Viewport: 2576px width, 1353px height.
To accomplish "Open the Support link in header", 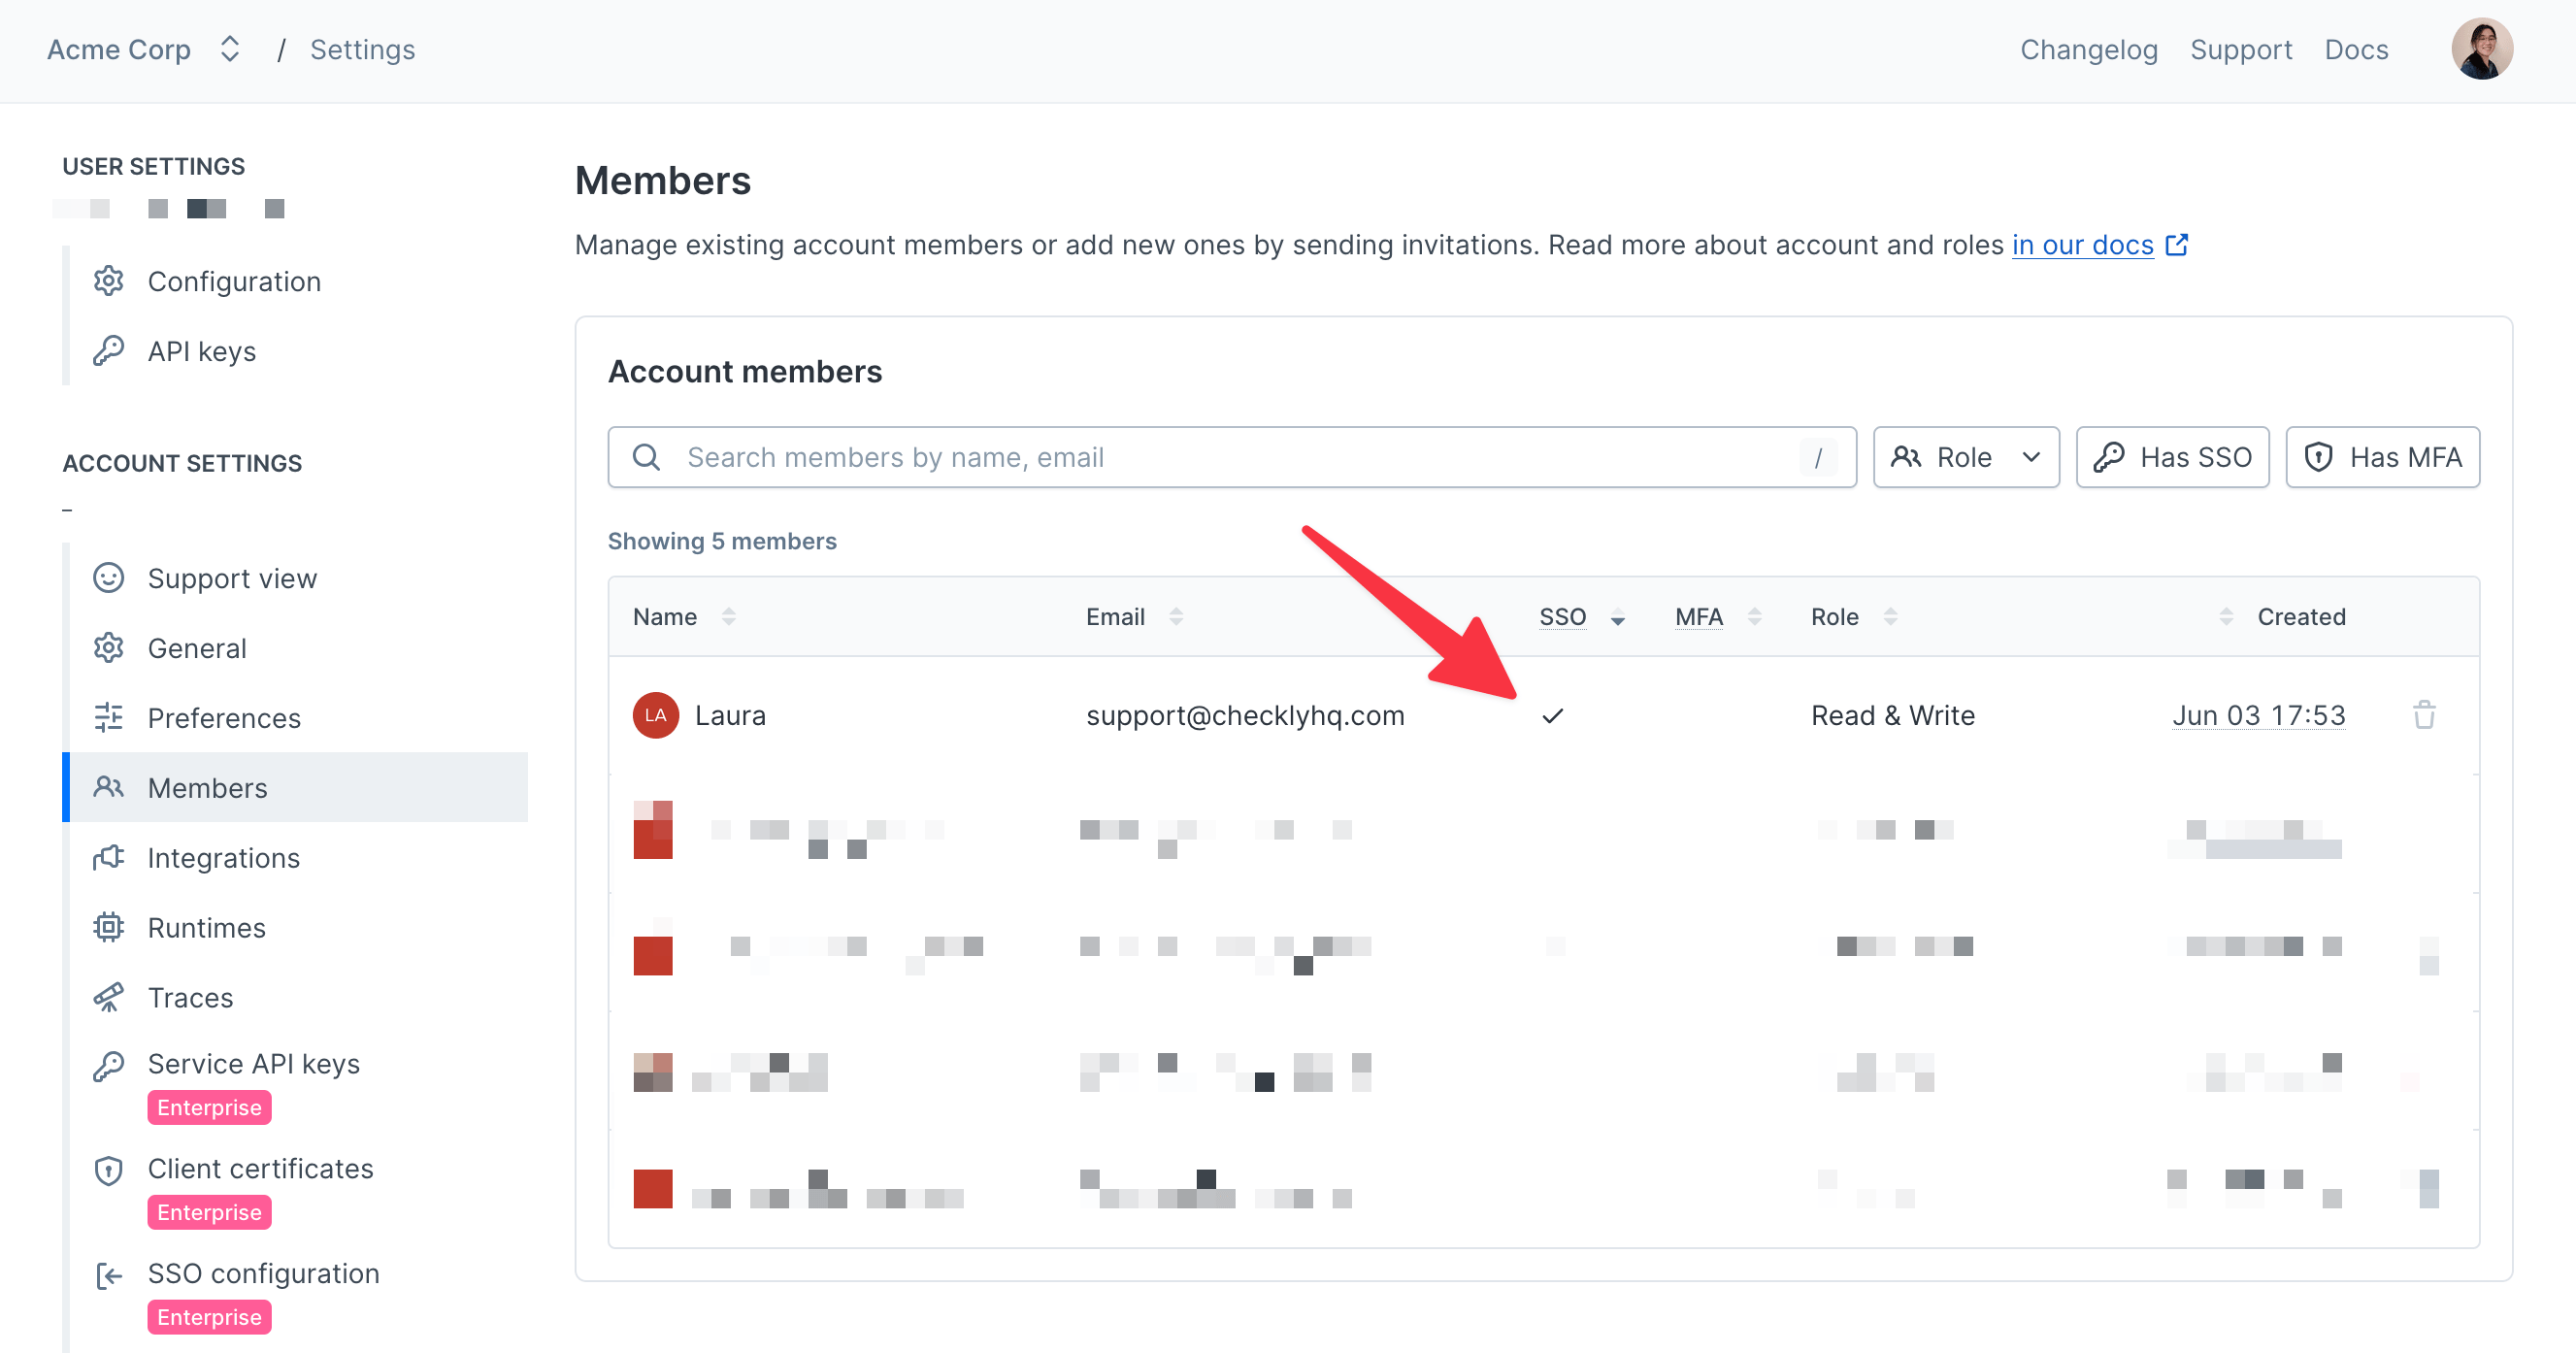I will point(2240,49).
